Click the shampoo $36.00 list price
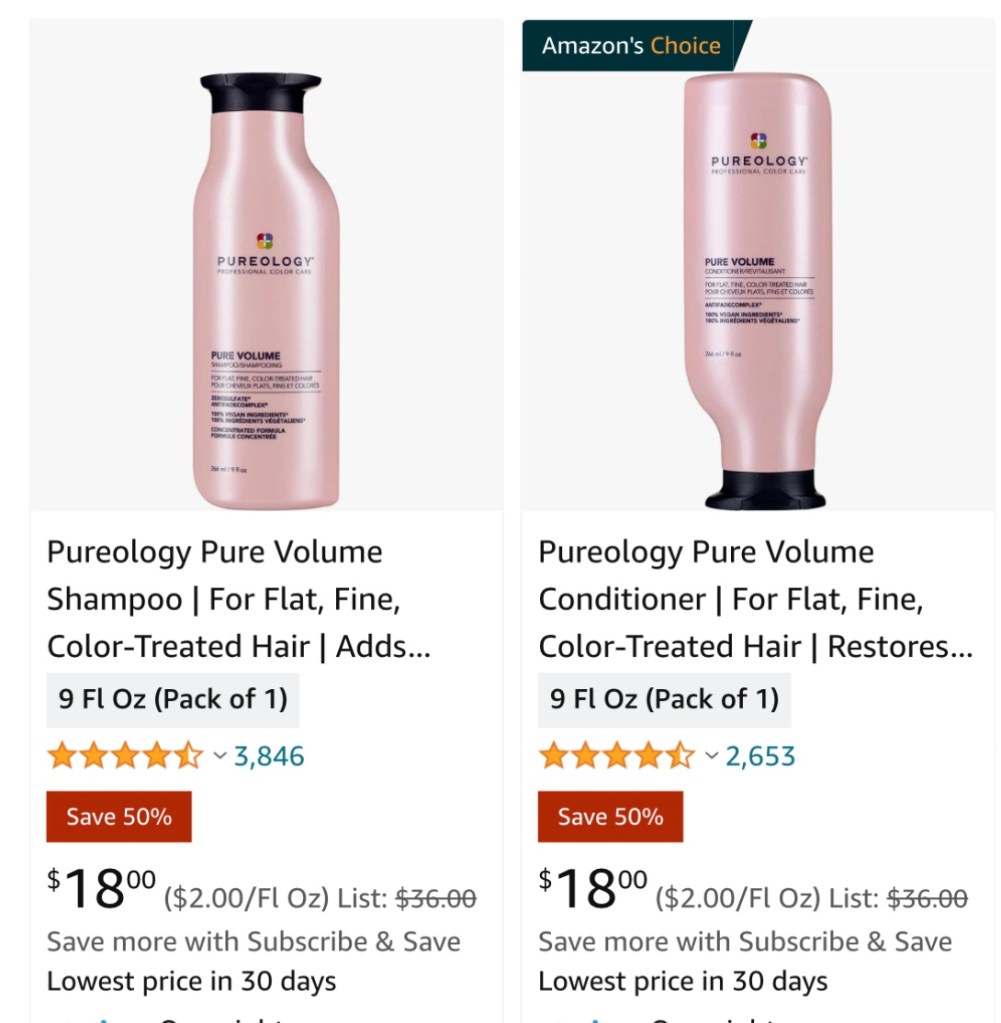 [x=436, y=898]
